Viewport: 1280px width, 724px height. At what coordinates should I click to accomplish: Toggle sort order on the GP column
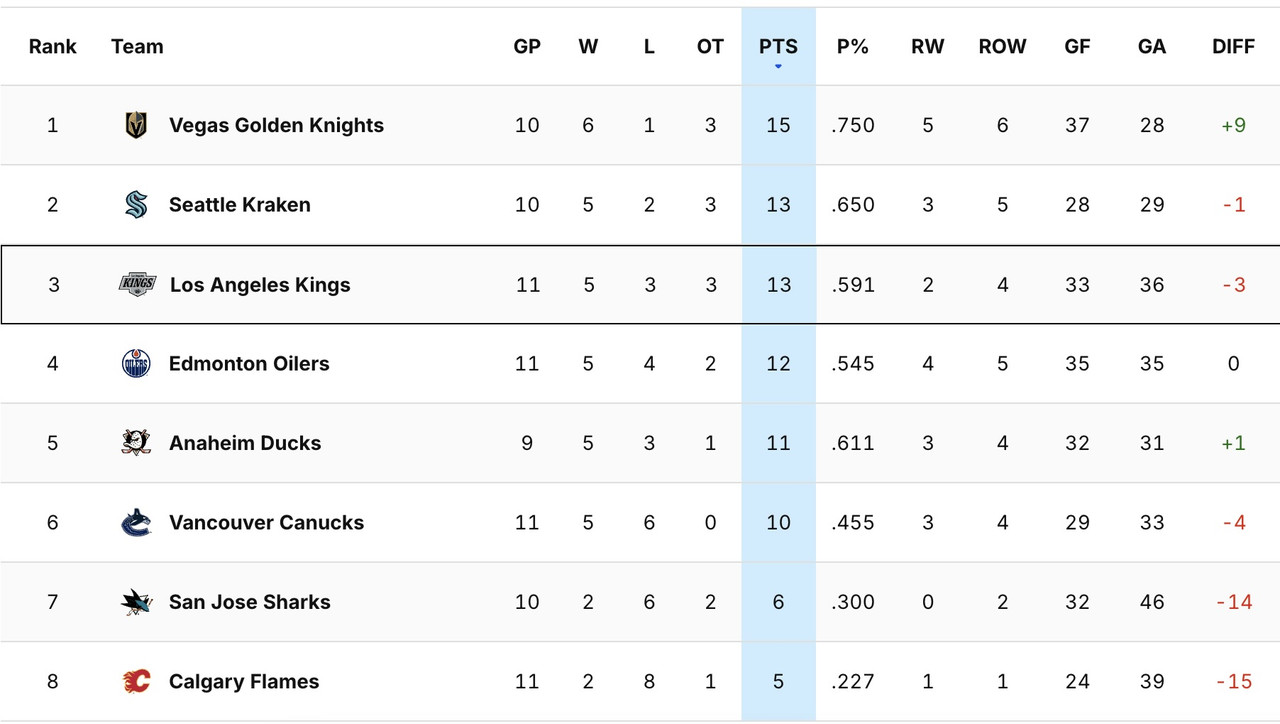[x=527, y=46]
